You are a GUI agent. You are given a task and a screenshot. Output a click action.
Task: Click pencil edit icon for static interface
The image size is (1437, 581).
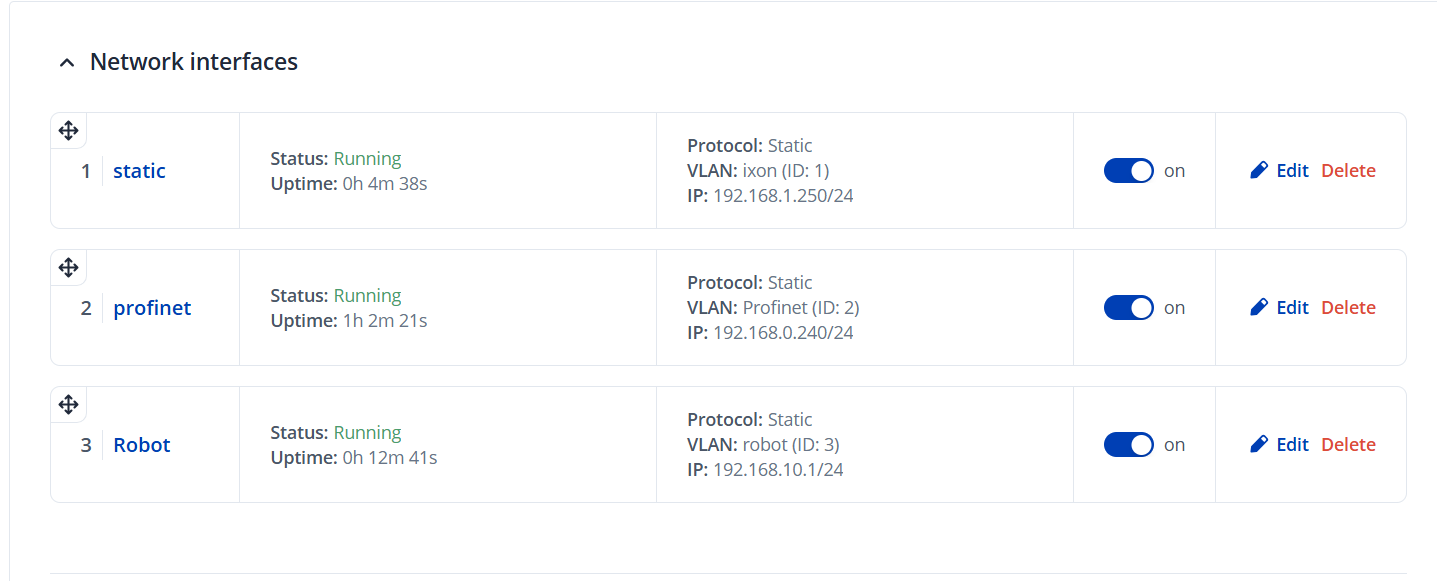coord(1259,171)
